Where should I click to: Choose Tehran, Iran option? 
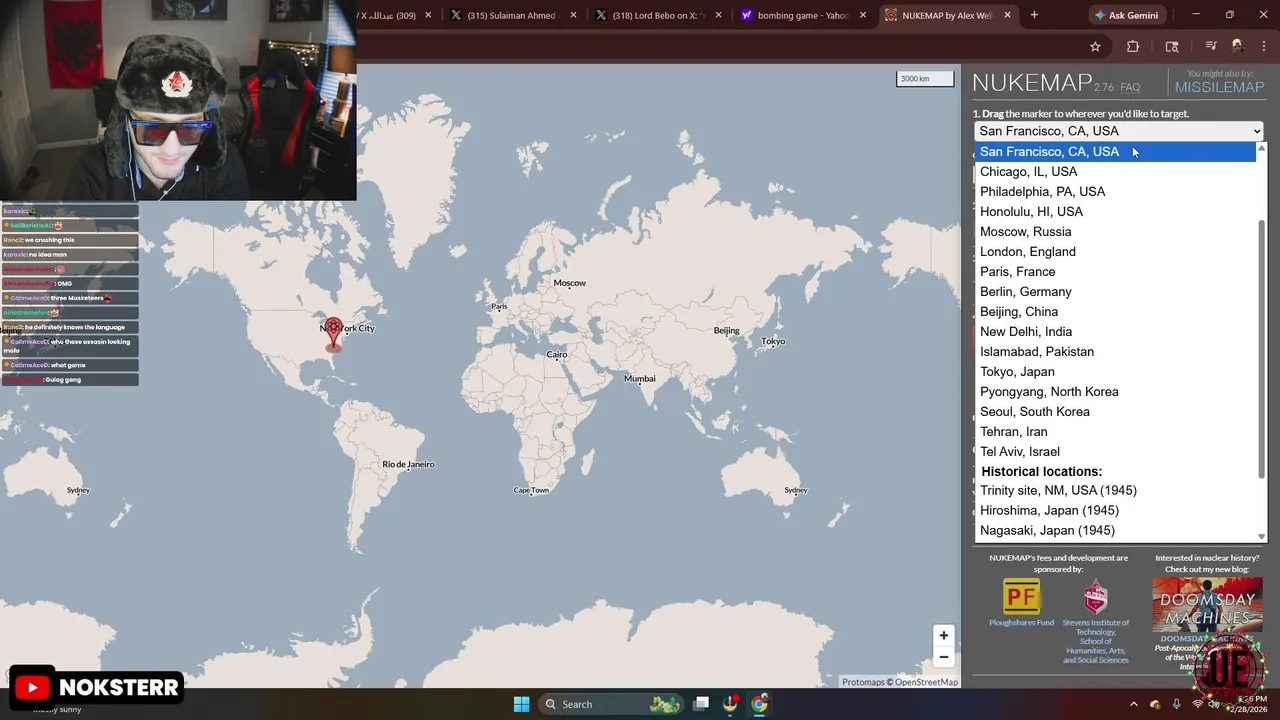1115,432
